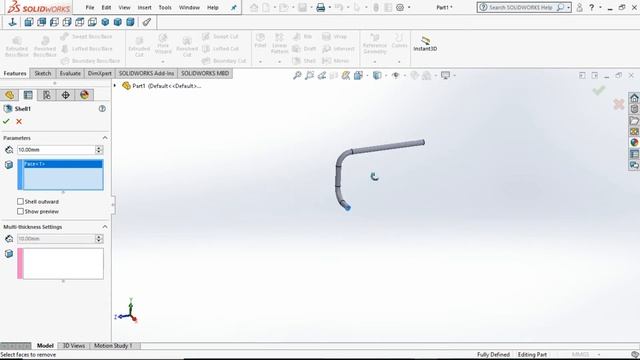Open the Motion Study 1 tab
Image resolution: width=640 pixels, height=360 pixels.
(x=113, y=346)
